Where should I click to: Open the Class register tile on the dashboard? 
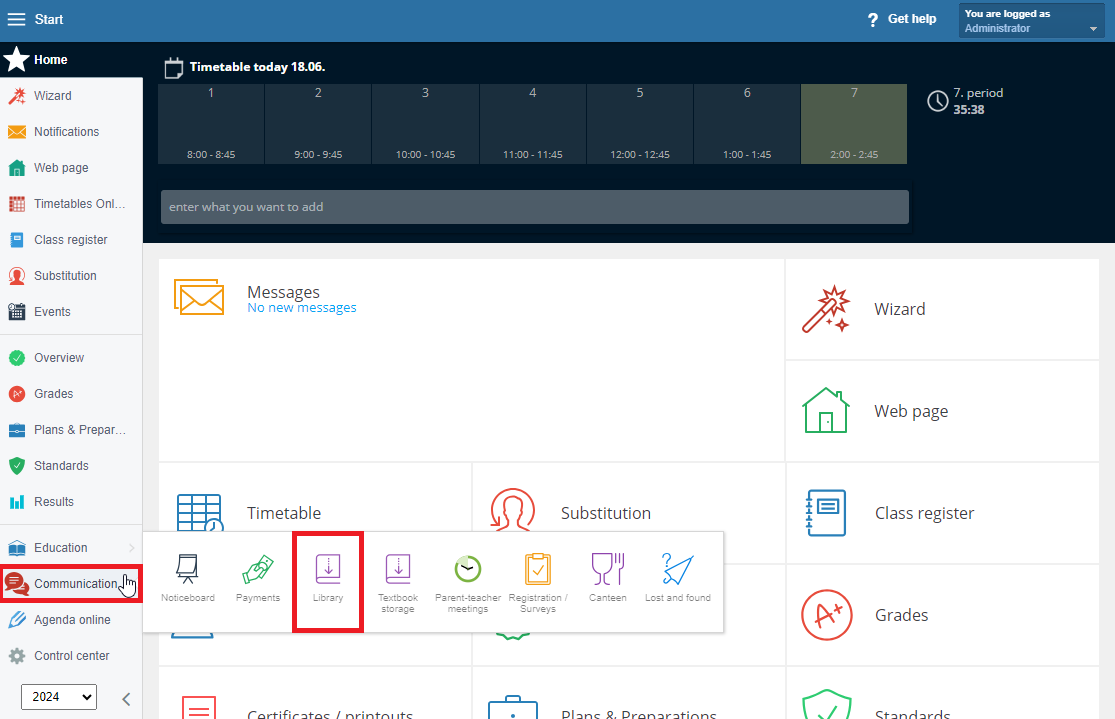tap(942, 513)
